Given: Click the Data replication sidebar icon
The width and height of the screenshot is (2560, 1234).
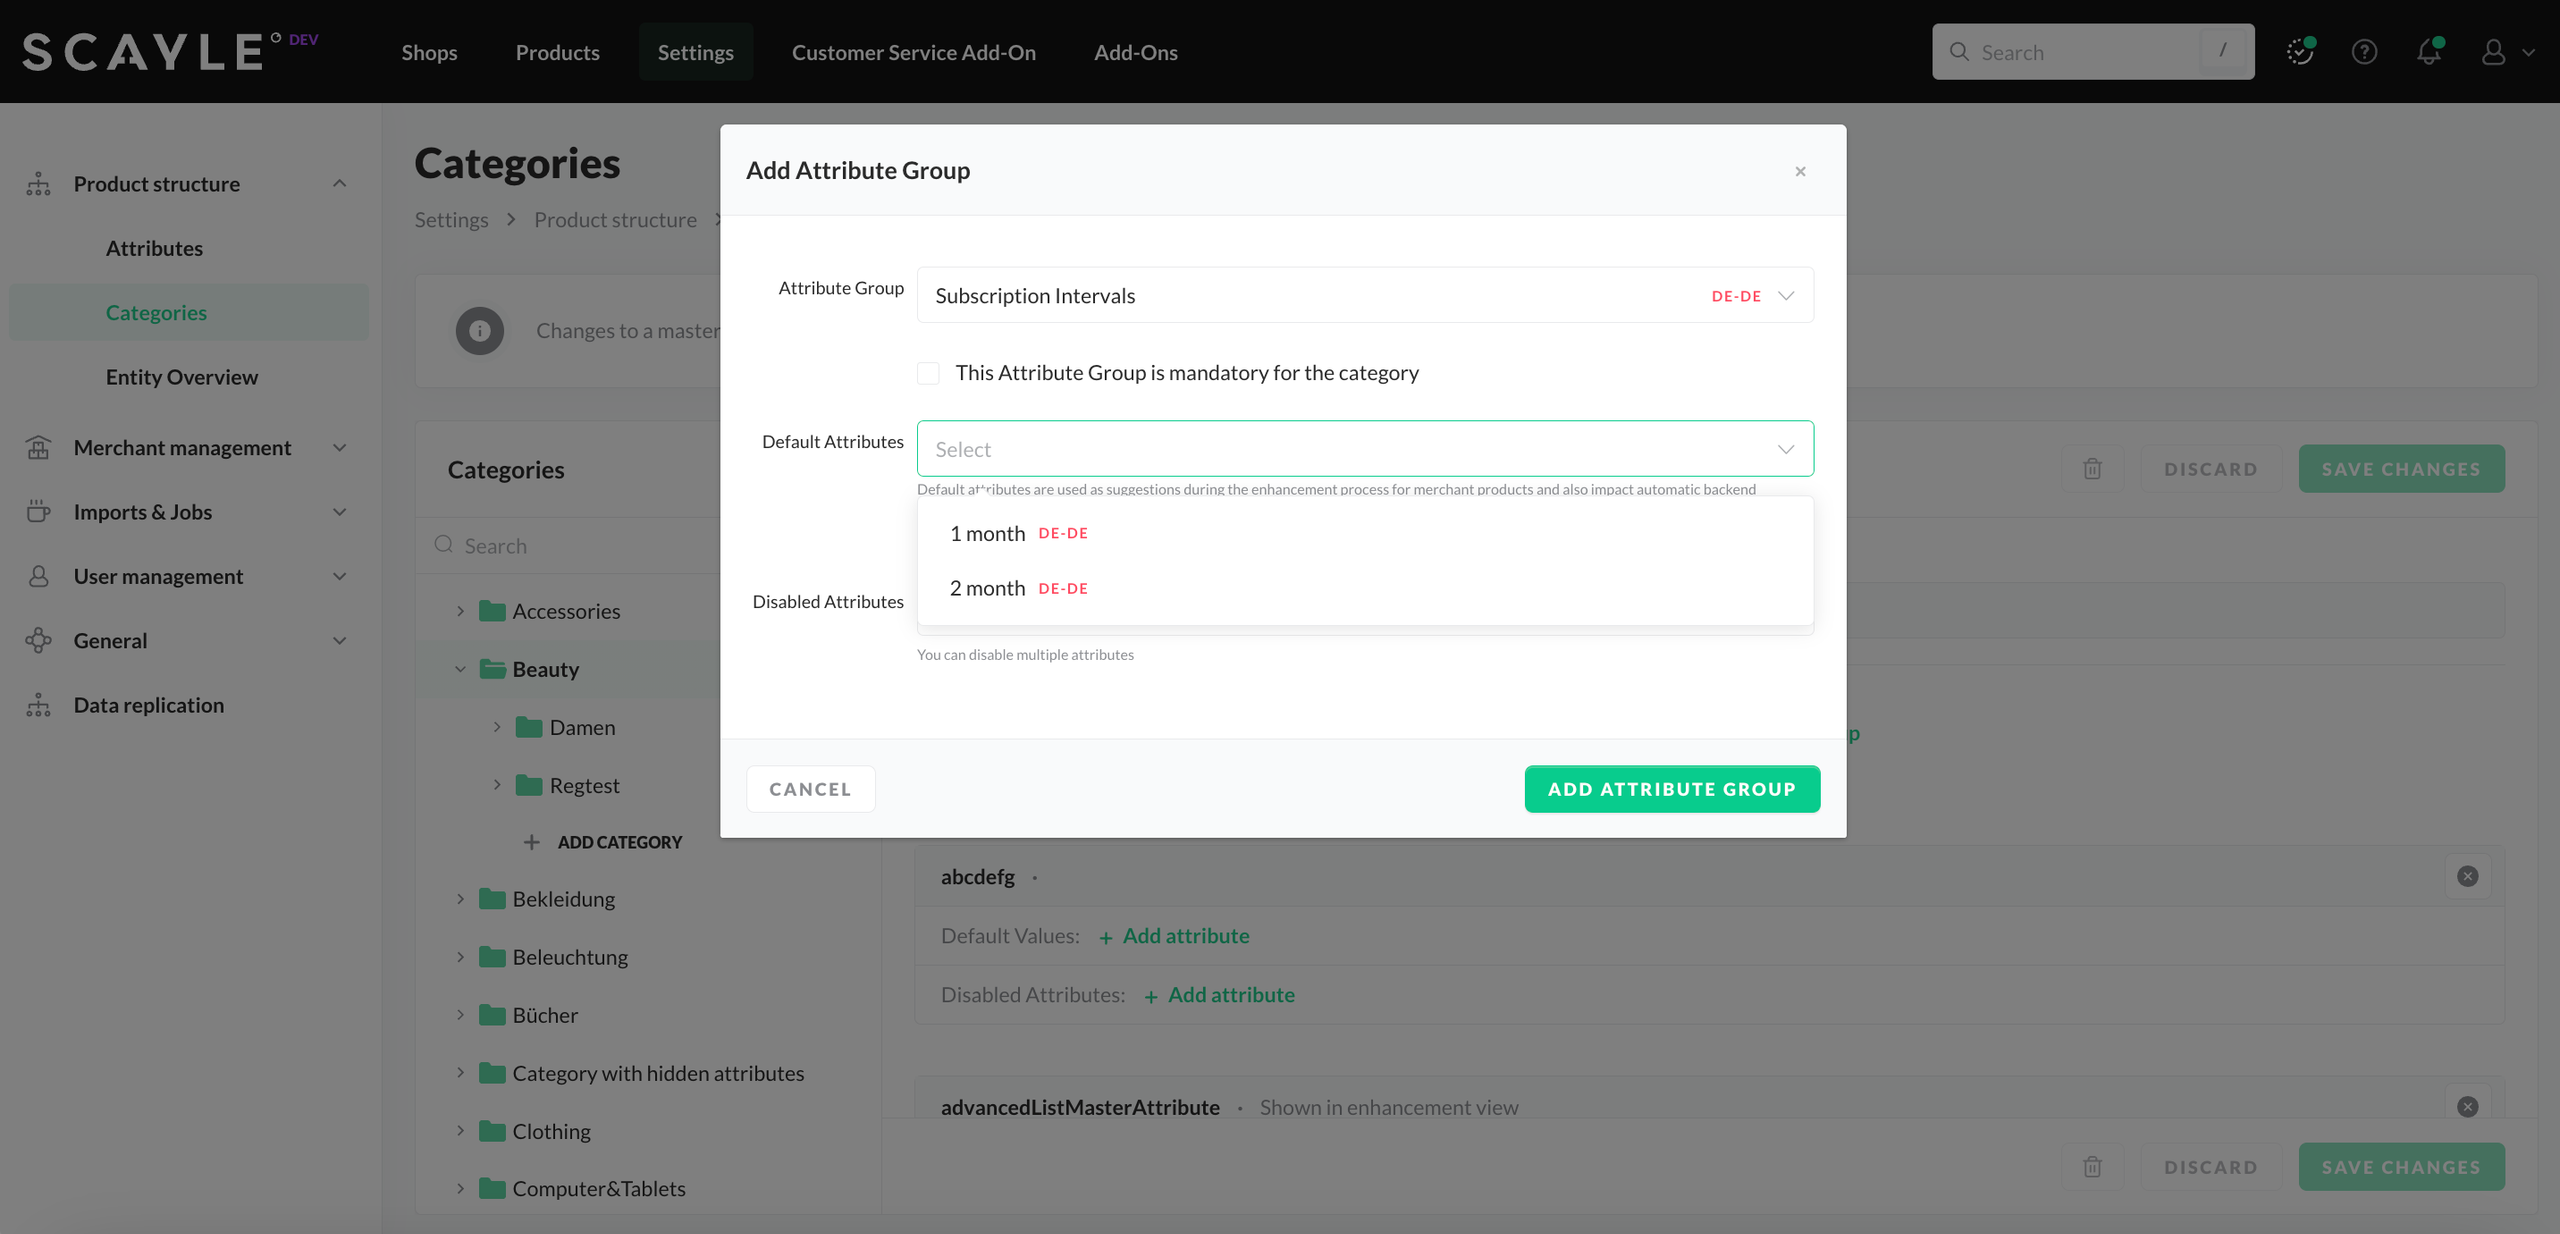Looking at the screenshot, I should pos(38,705).
